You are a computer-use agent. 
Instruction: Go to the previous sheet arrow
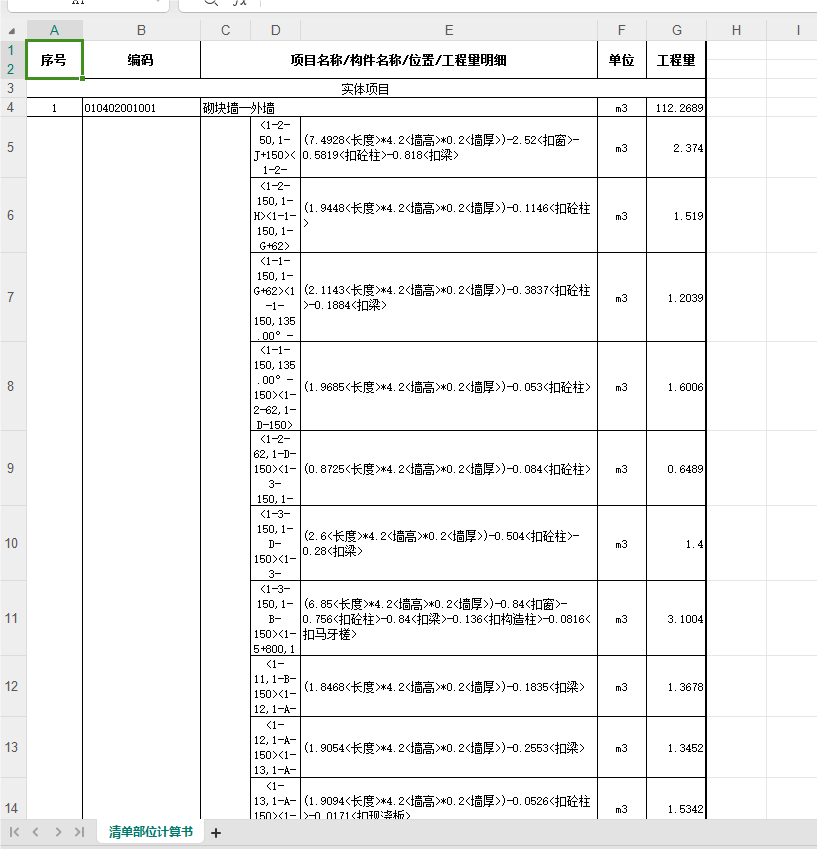click(x=36, y=832)
